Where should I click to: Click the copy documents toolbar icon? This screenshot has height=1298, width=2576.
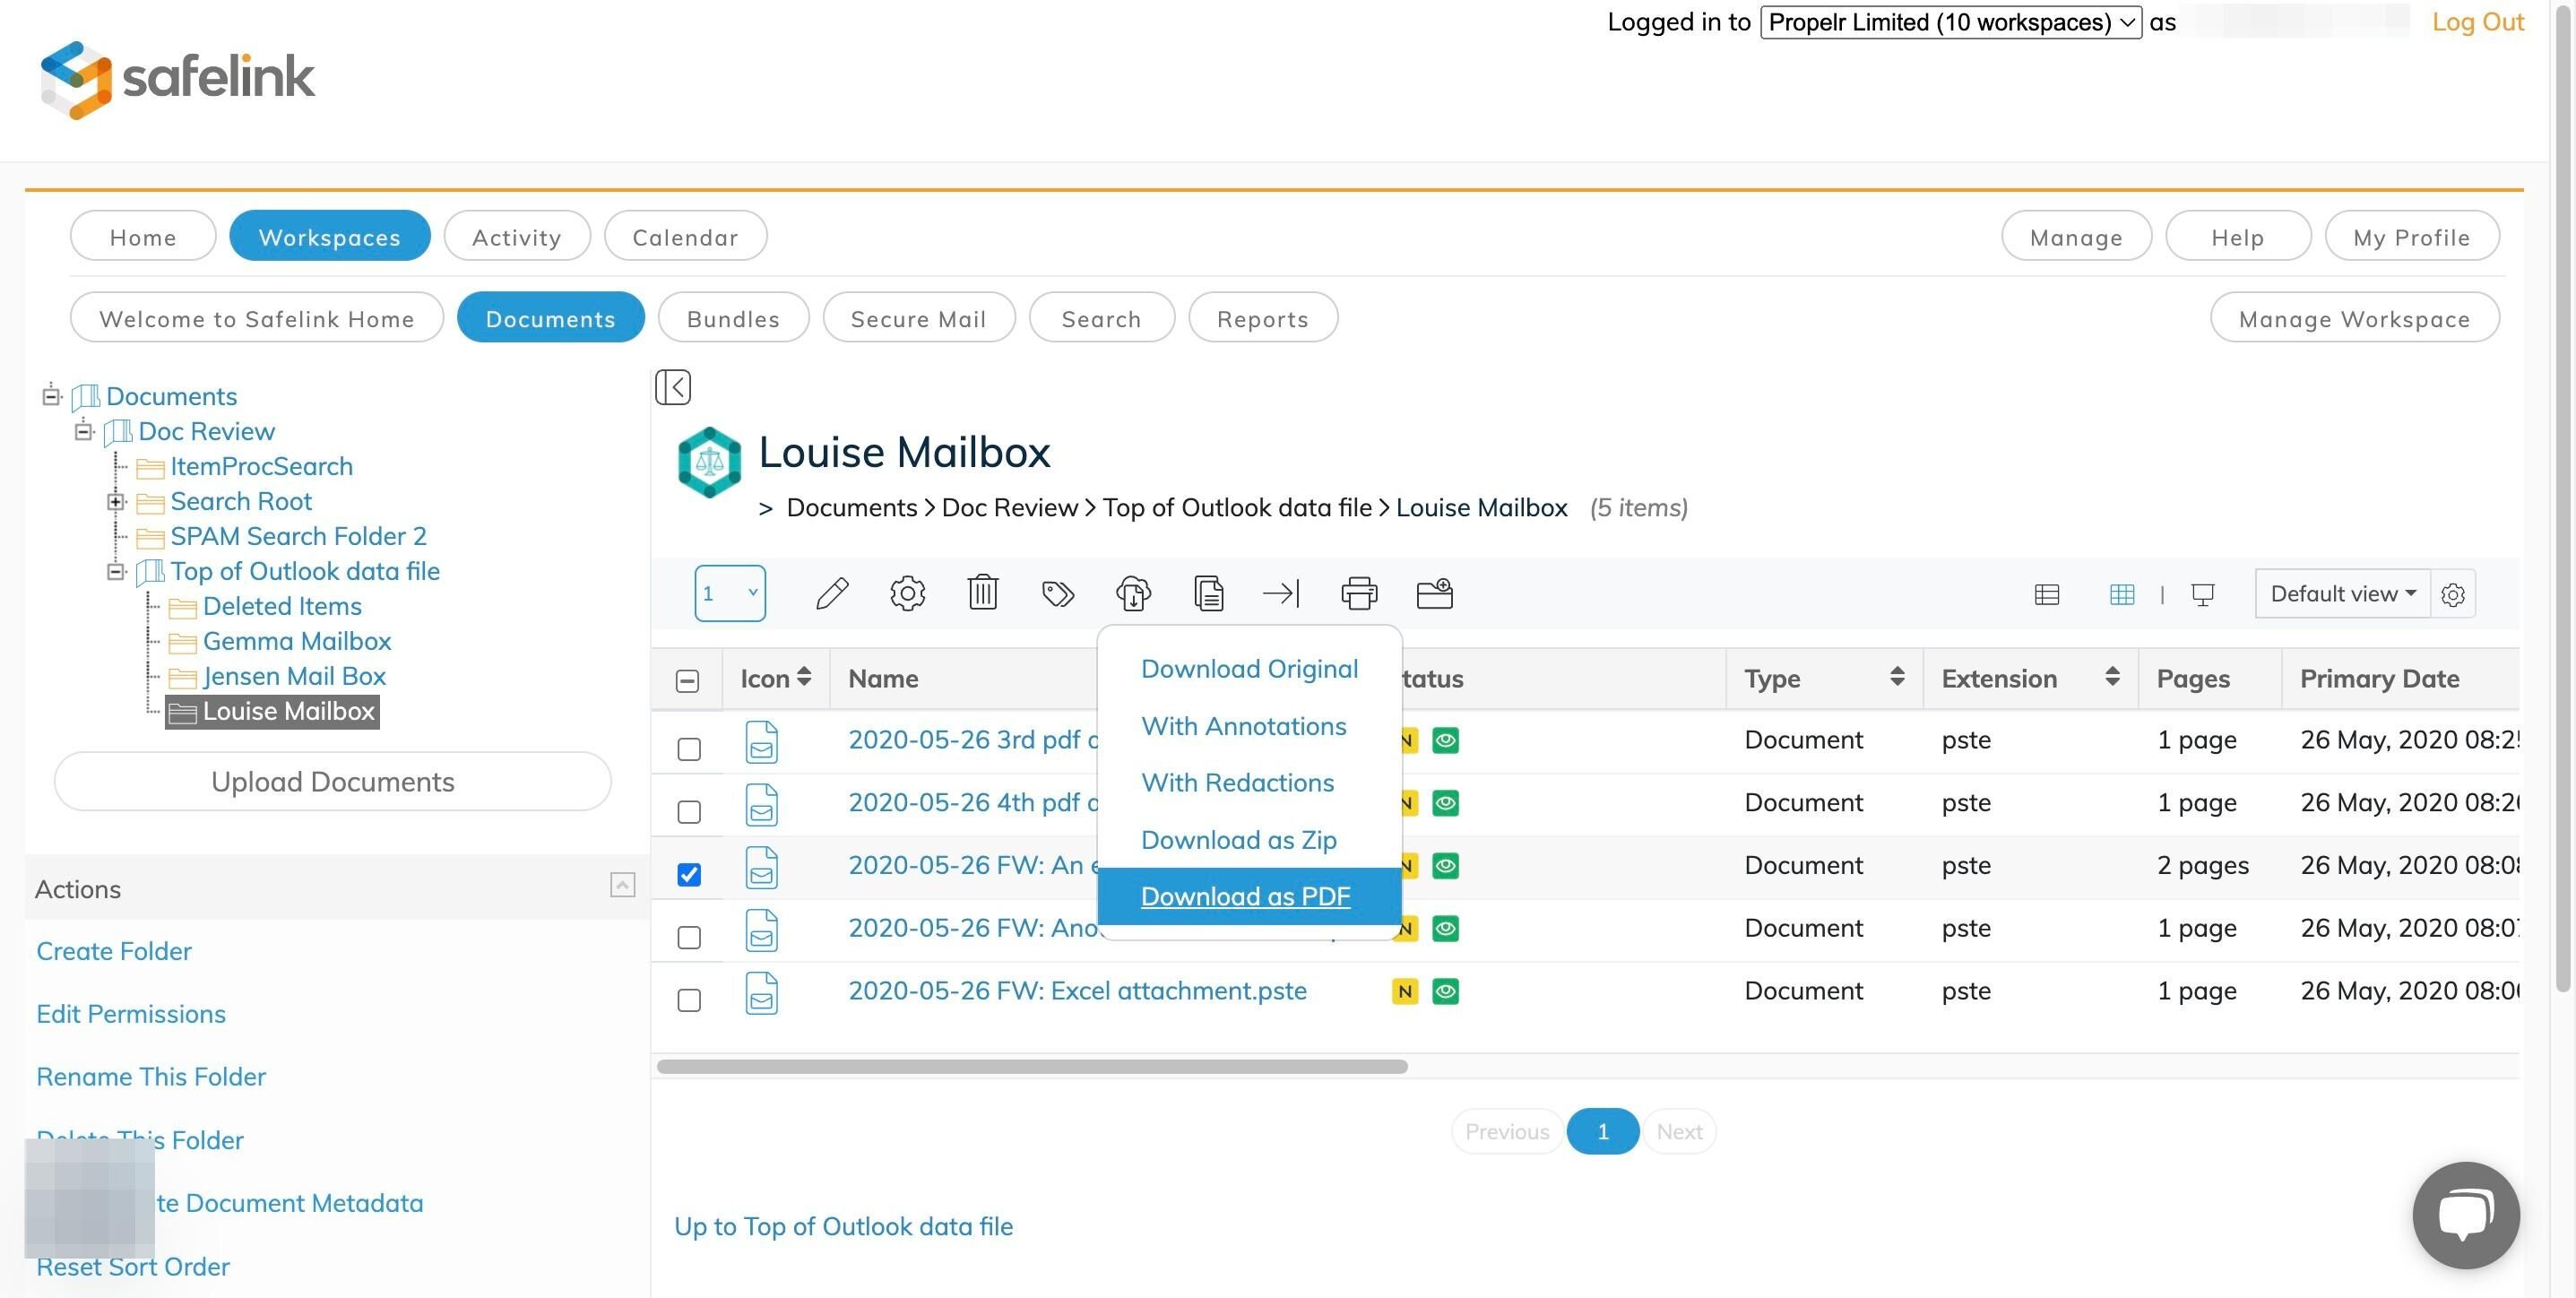1208,594
